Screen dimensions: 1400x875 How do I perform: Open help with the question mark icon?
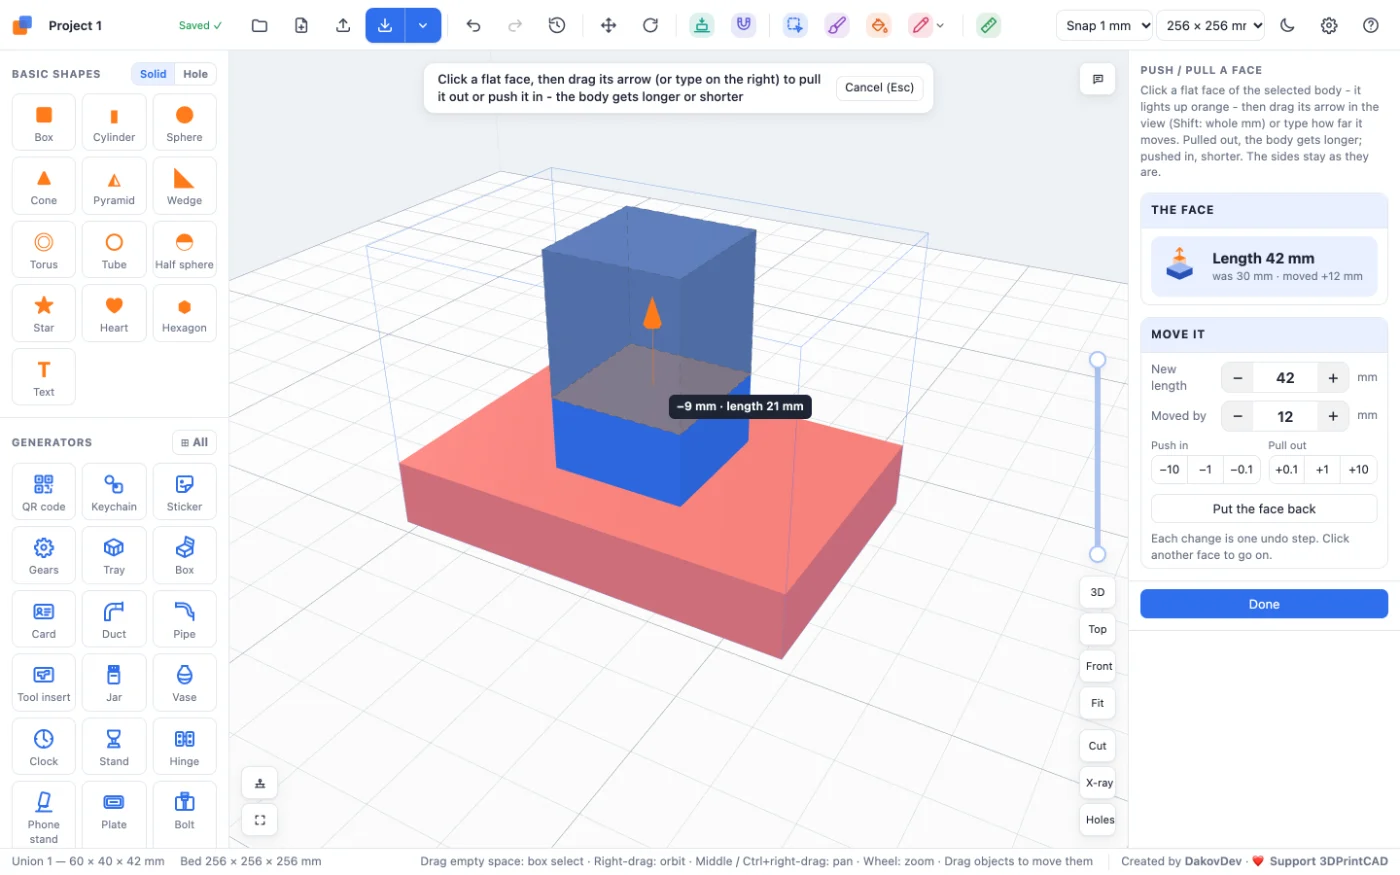[1371, 25]
